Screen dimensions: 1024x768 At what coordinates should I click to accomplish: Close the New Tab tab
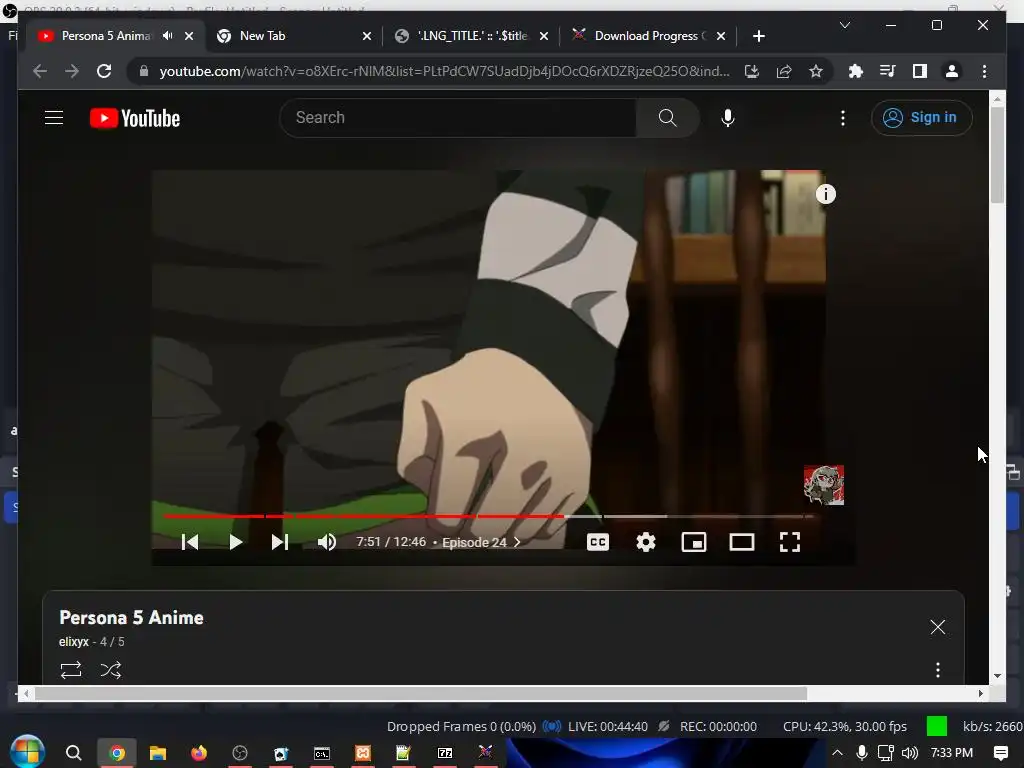click(366, 36)
